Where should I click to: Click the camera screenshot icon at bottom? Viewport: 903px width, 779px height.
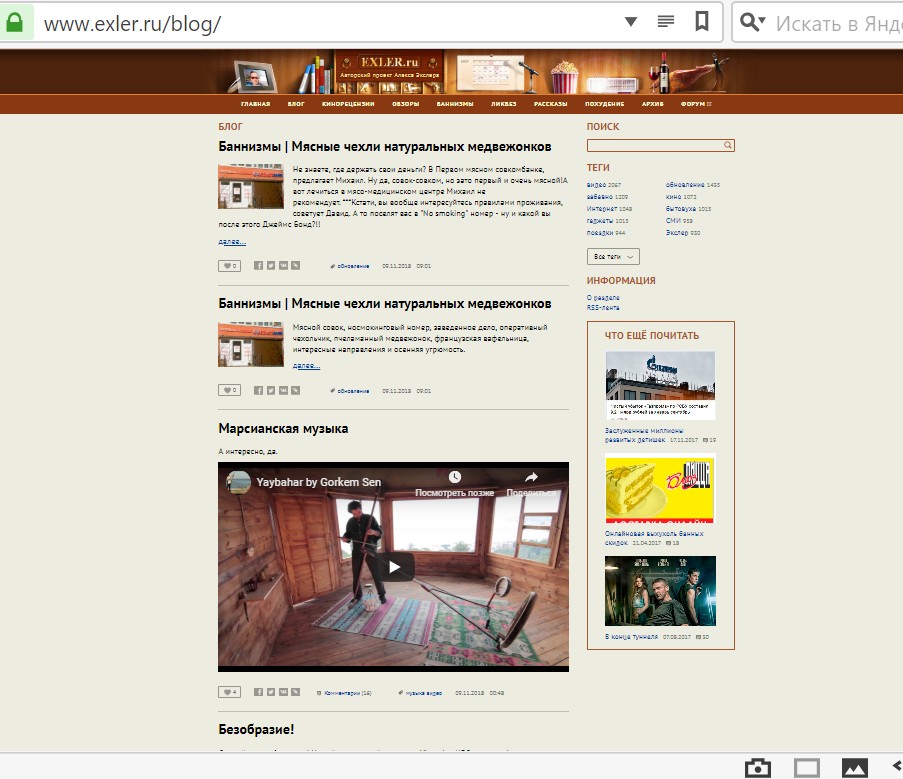[x=758, y=767]
